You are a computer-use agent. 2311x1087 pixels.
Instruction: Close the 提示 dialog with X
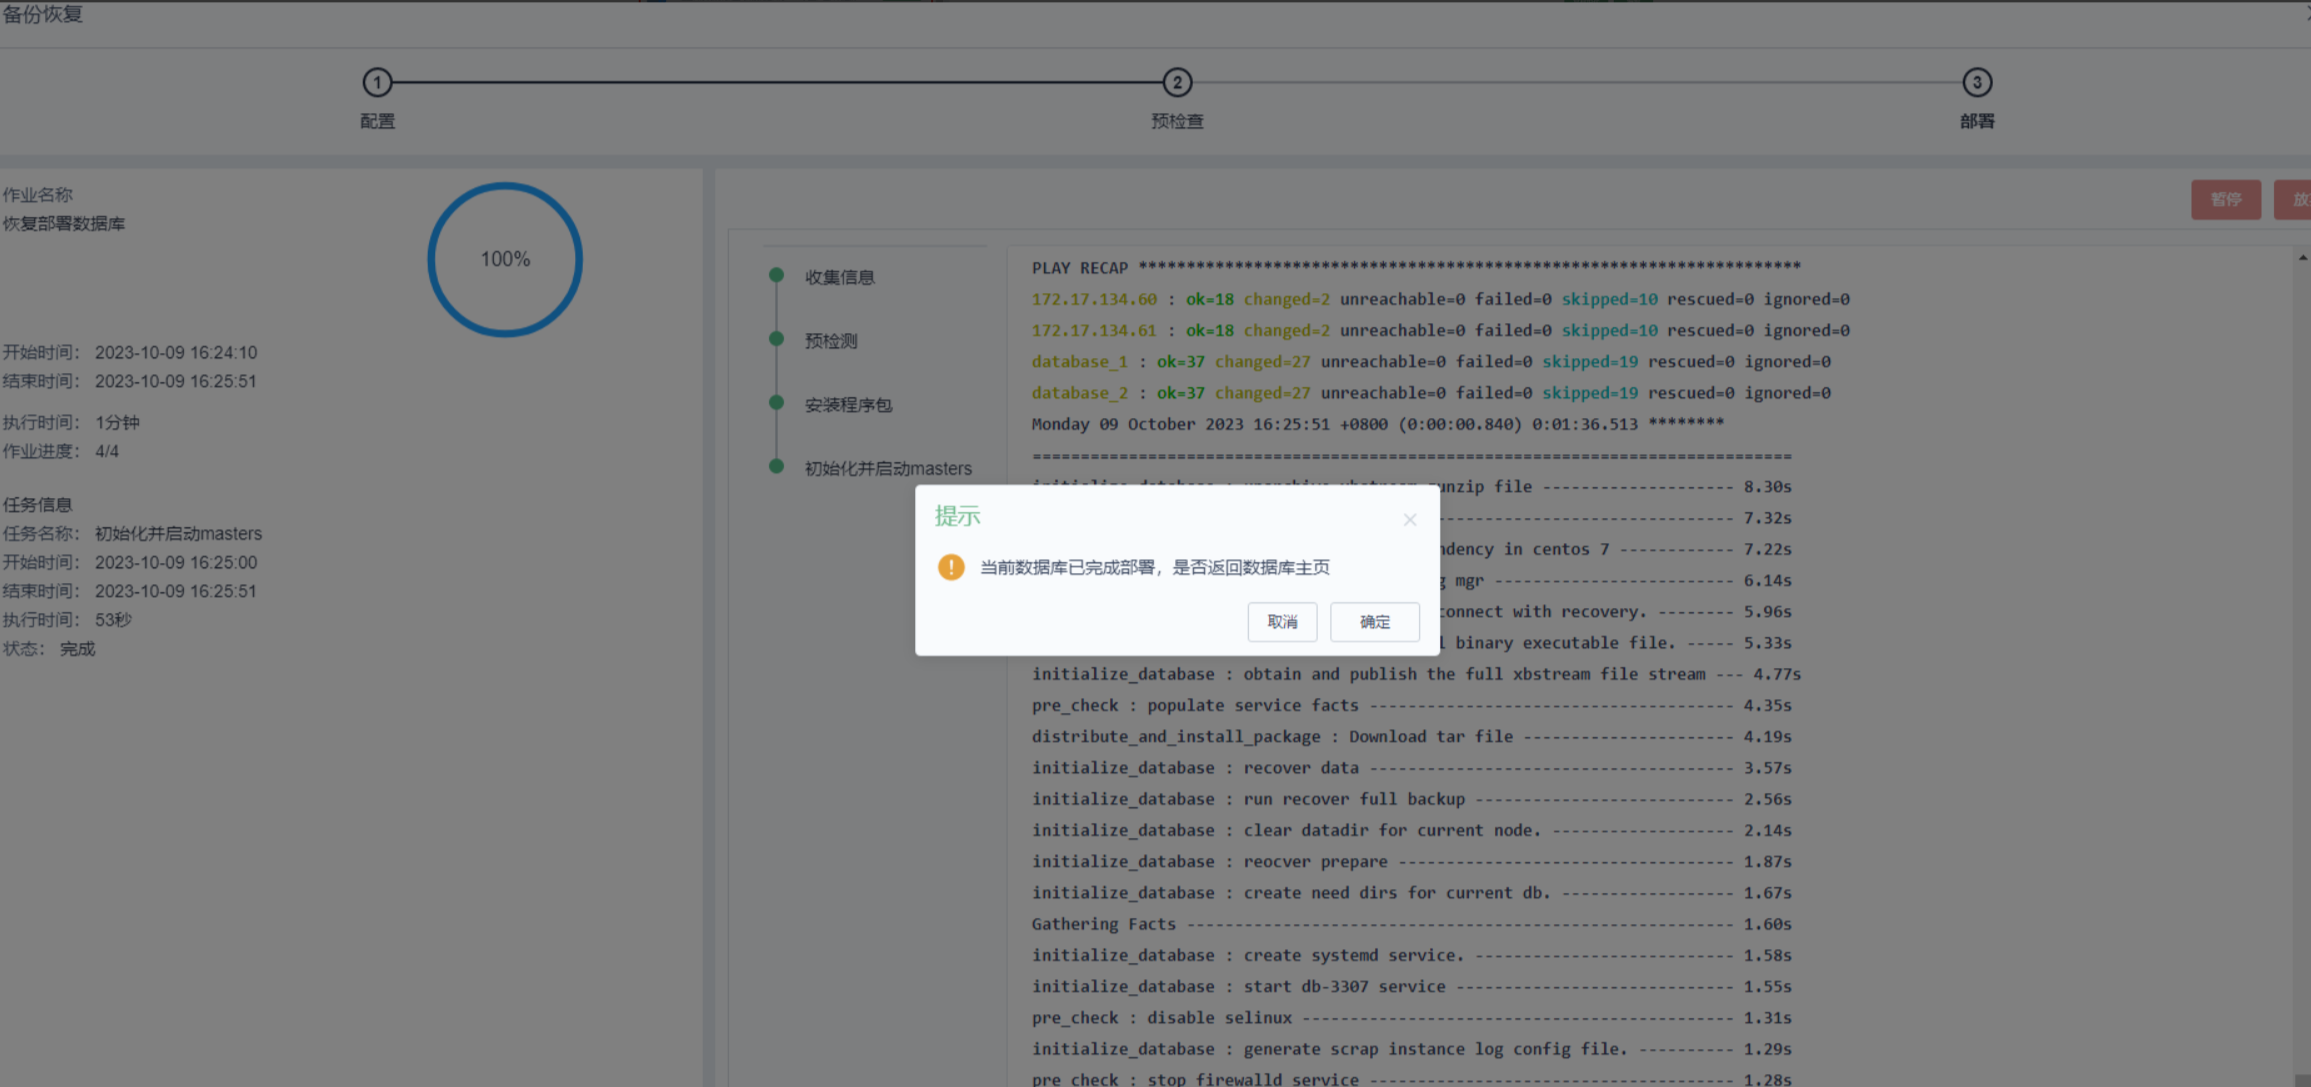click(1410, 519)
